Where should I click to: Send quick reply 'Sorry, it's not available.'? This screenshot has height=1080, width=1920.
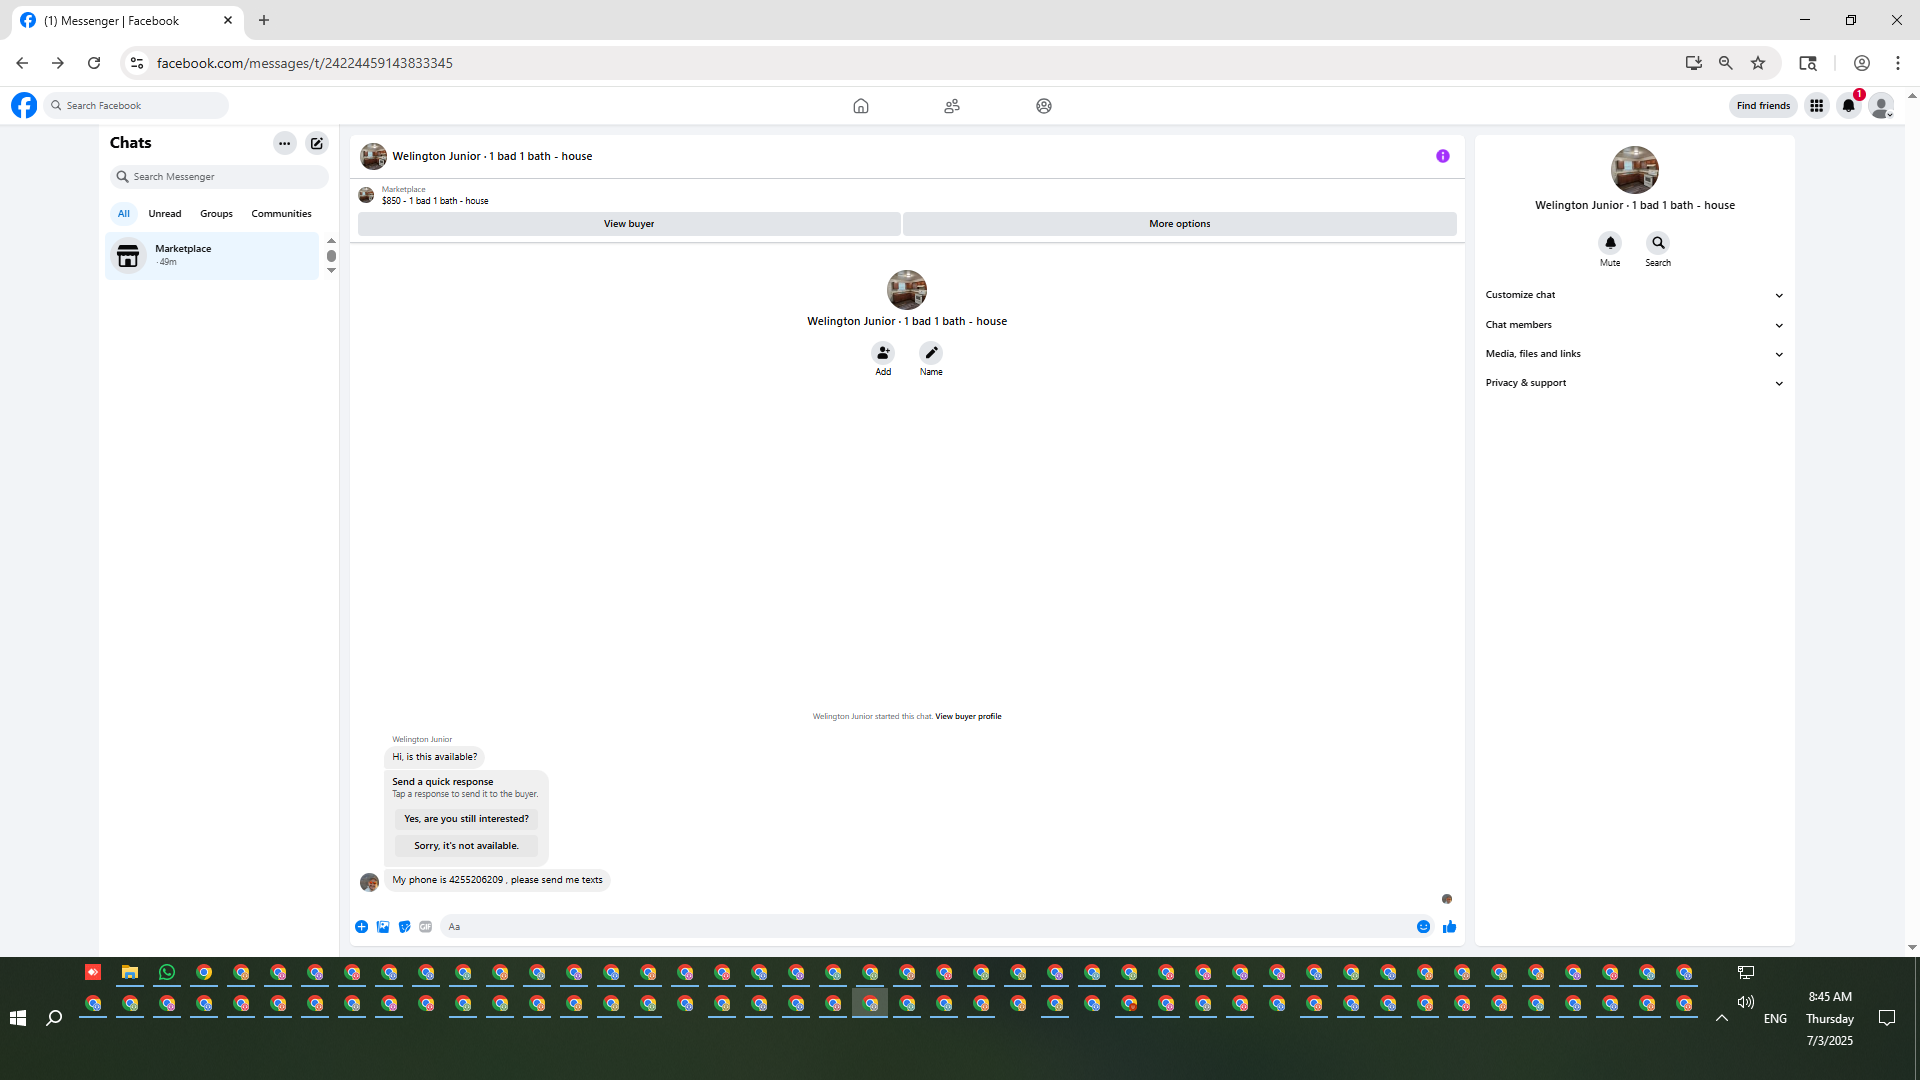point(466,846)
